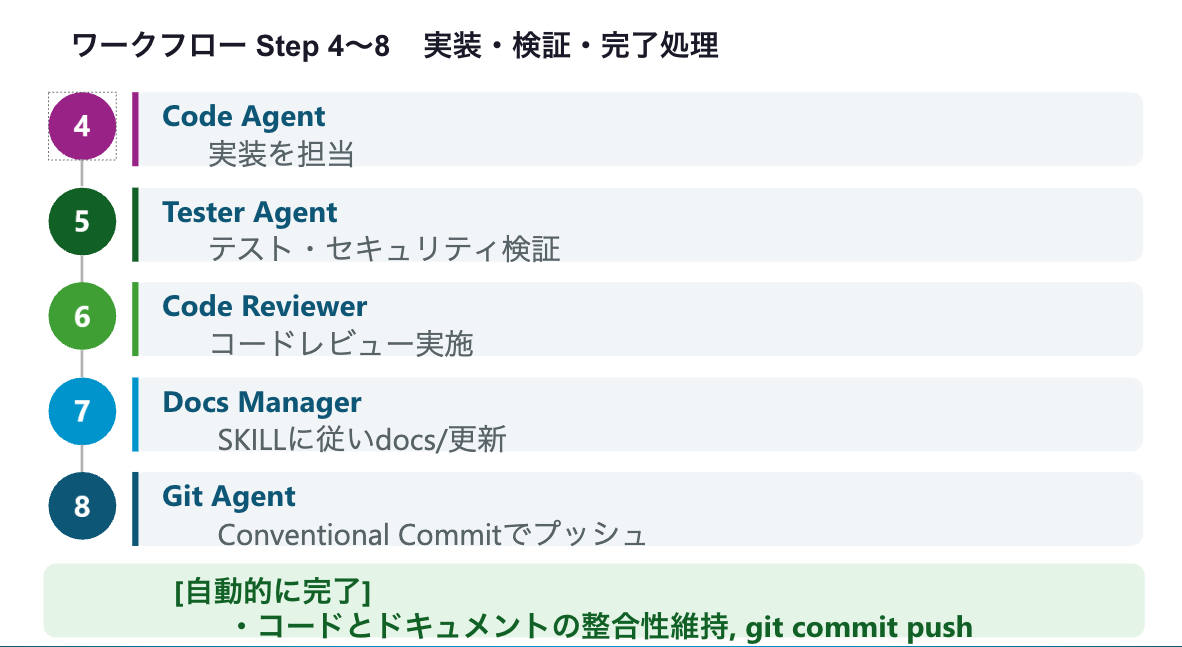The height and width of the screenshot is (647, 1182).
Task: Select the git commit push summary line
Action: [604, 627]
